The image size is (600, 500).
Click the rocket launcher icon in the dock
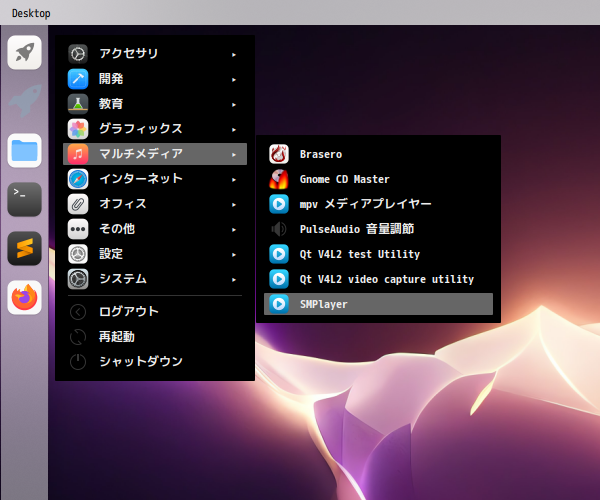click(x=24, y=52)
